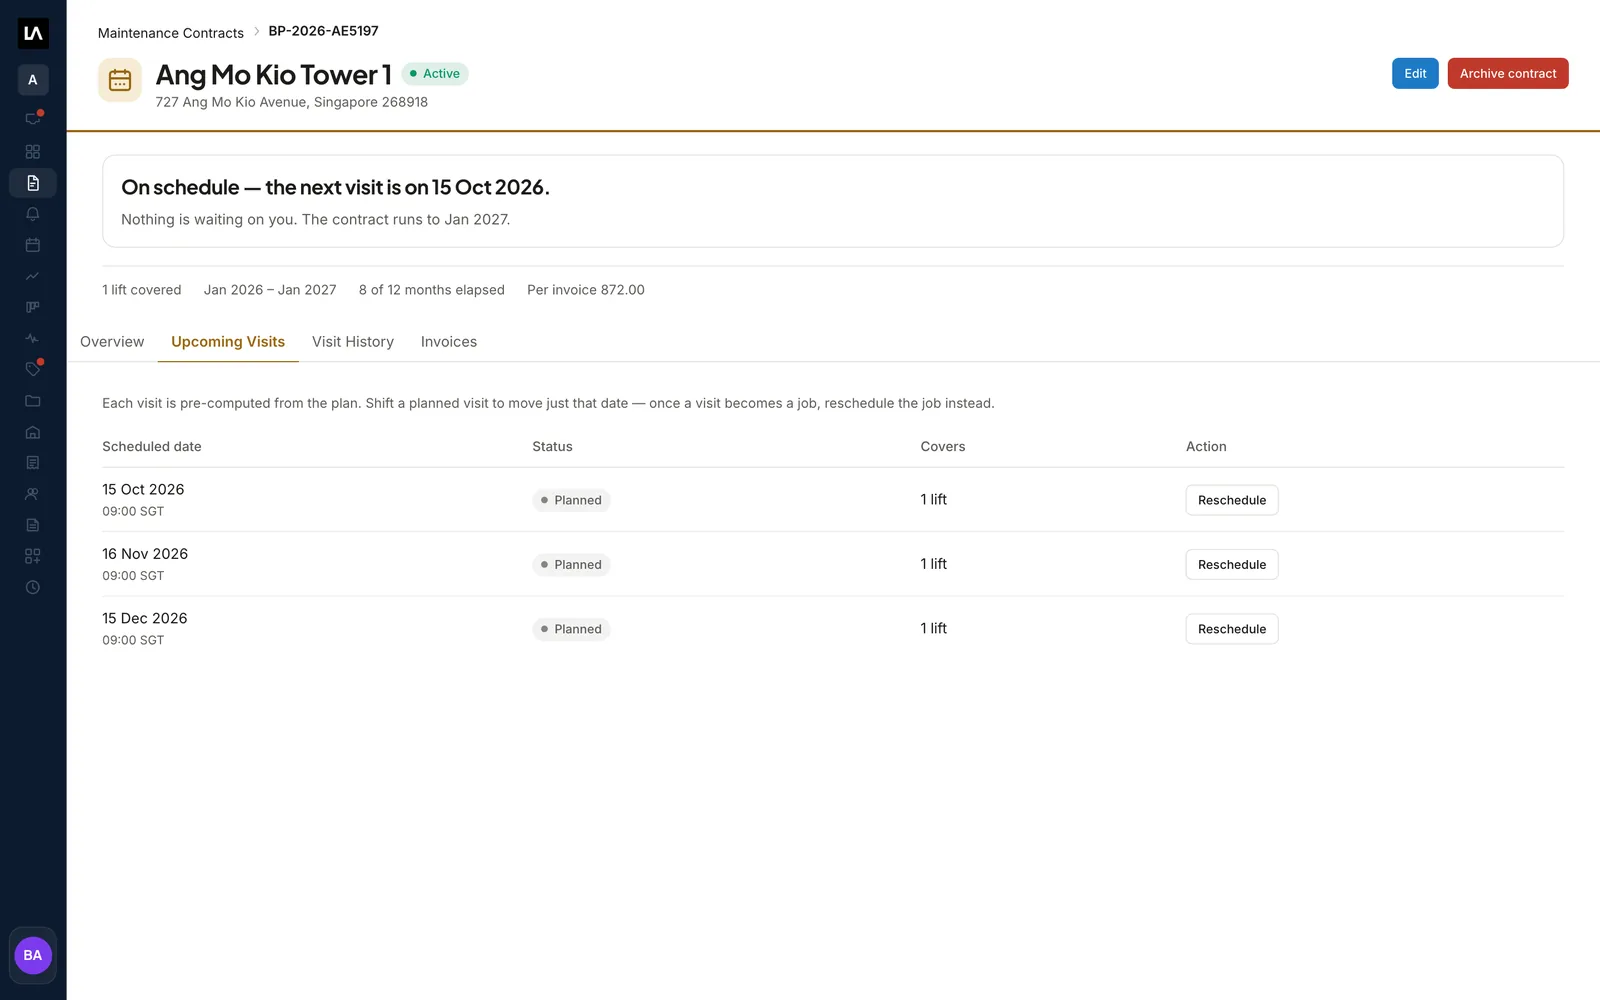Screen dimensions: 1600x1000
Task: Select the highlighted contracts document icon
Action: tap(33, 183)
